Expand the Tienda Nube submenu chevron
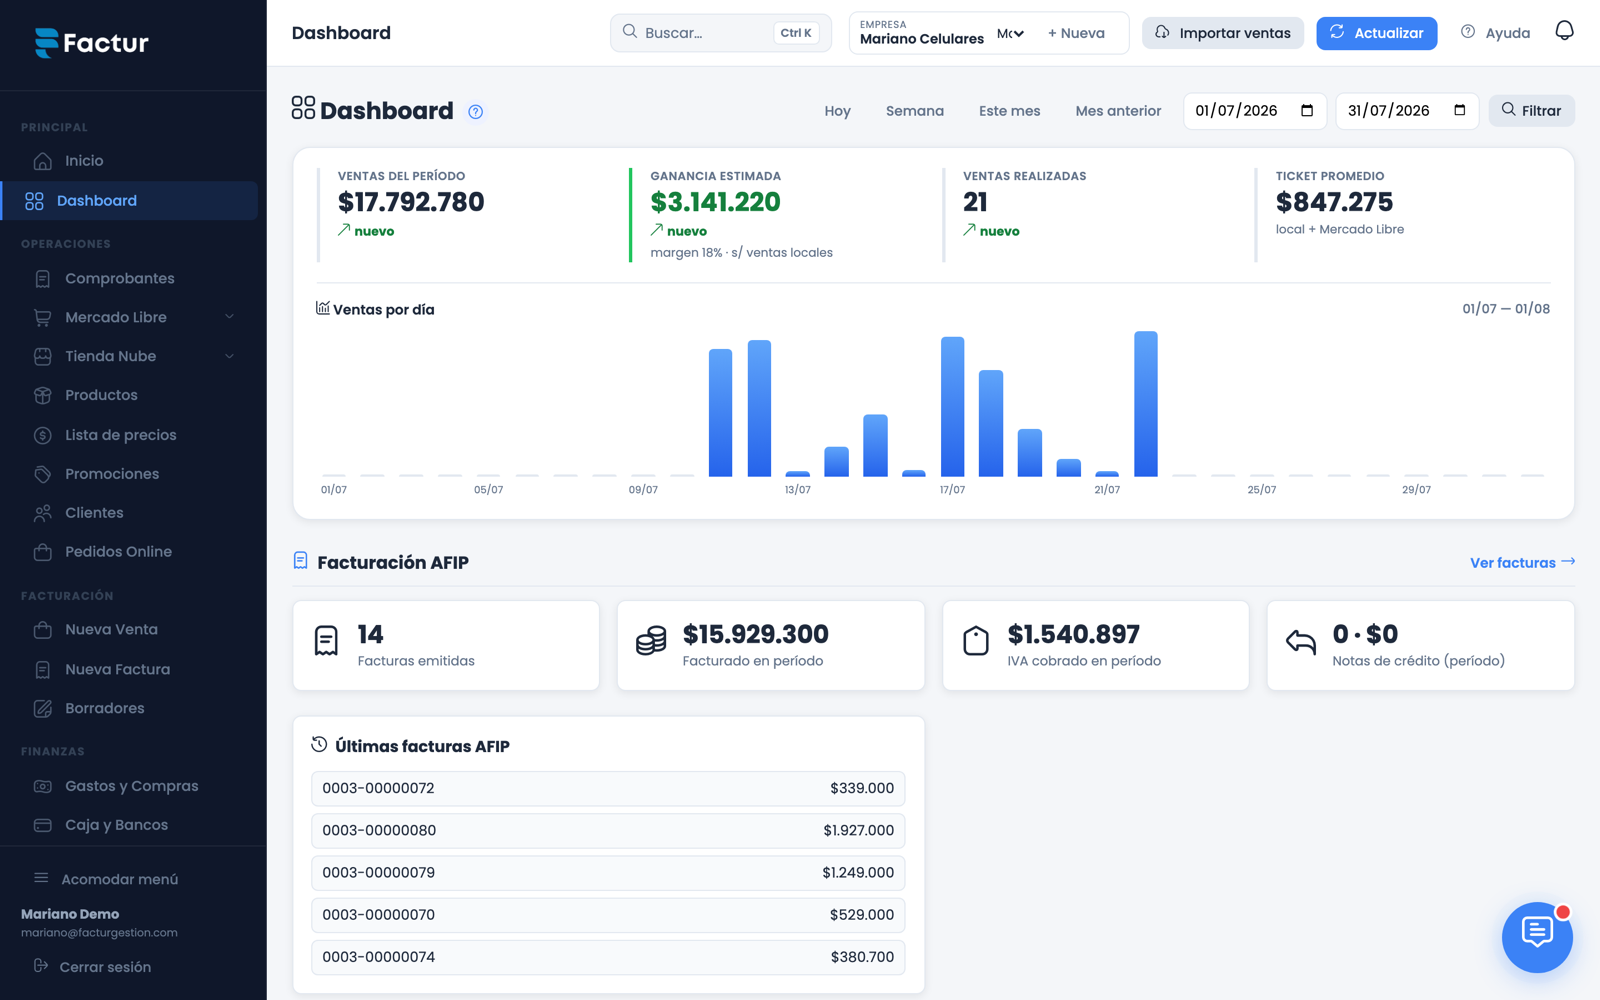The width and height of the screenshot is (1600, 1000). point(230,356)
